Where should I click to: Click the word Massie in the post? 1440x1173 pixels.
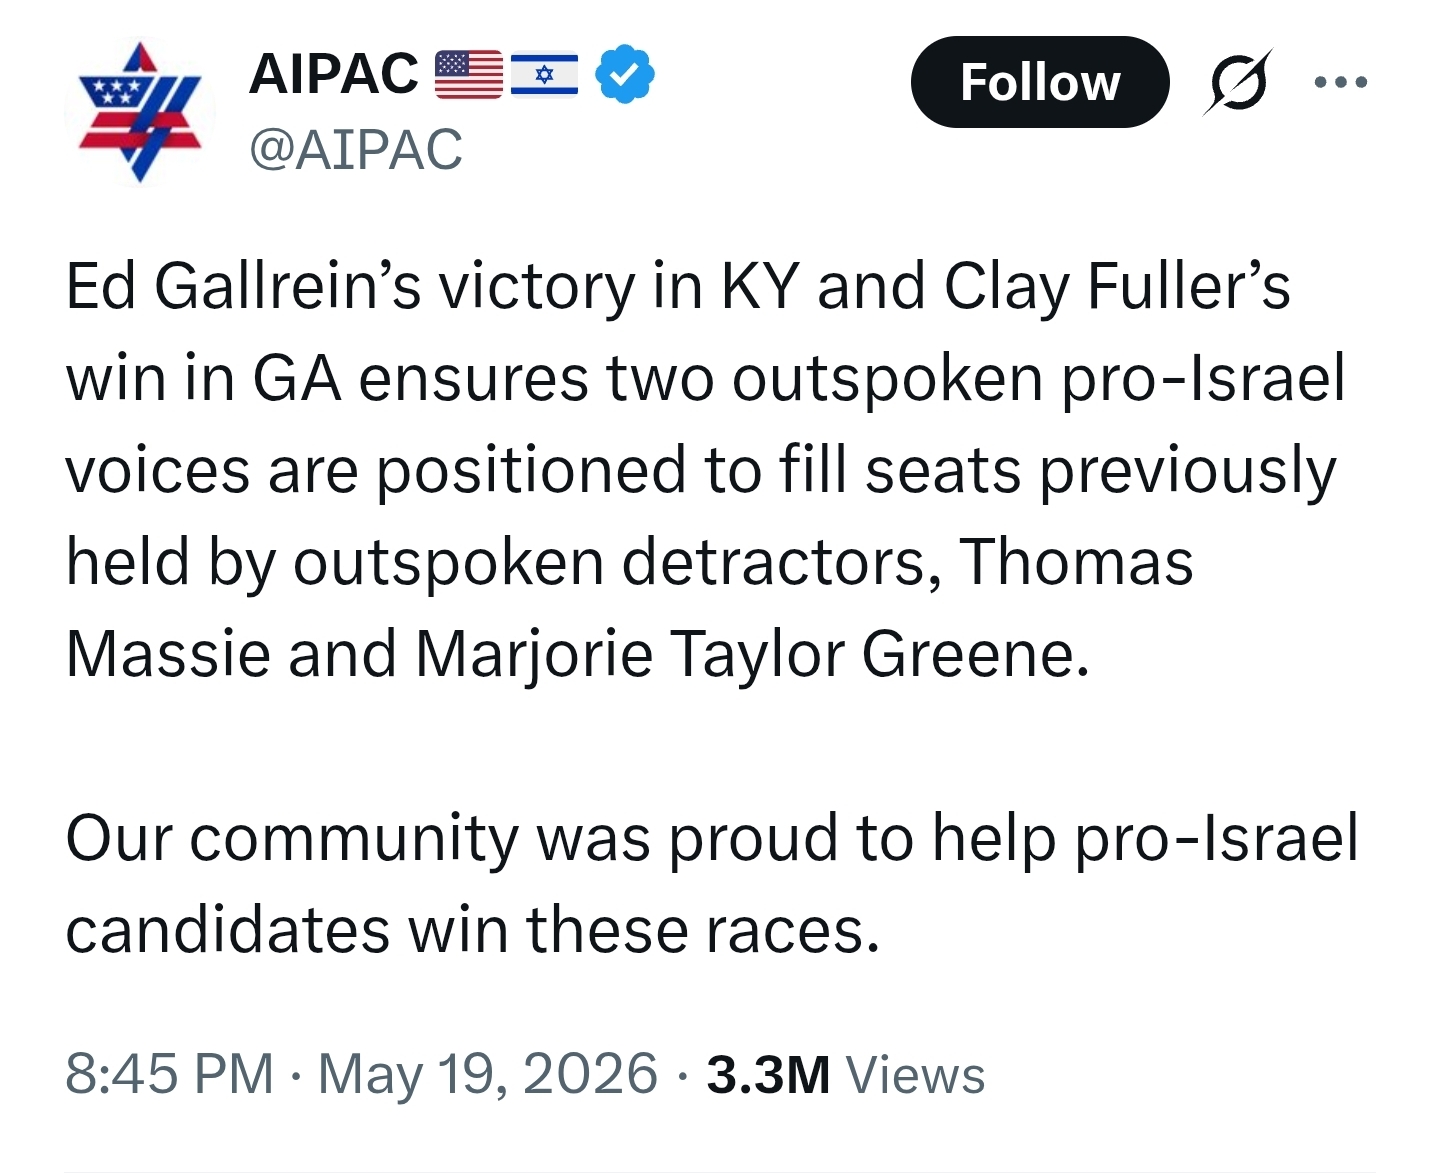pyautogui.click(x=168, y=654)
